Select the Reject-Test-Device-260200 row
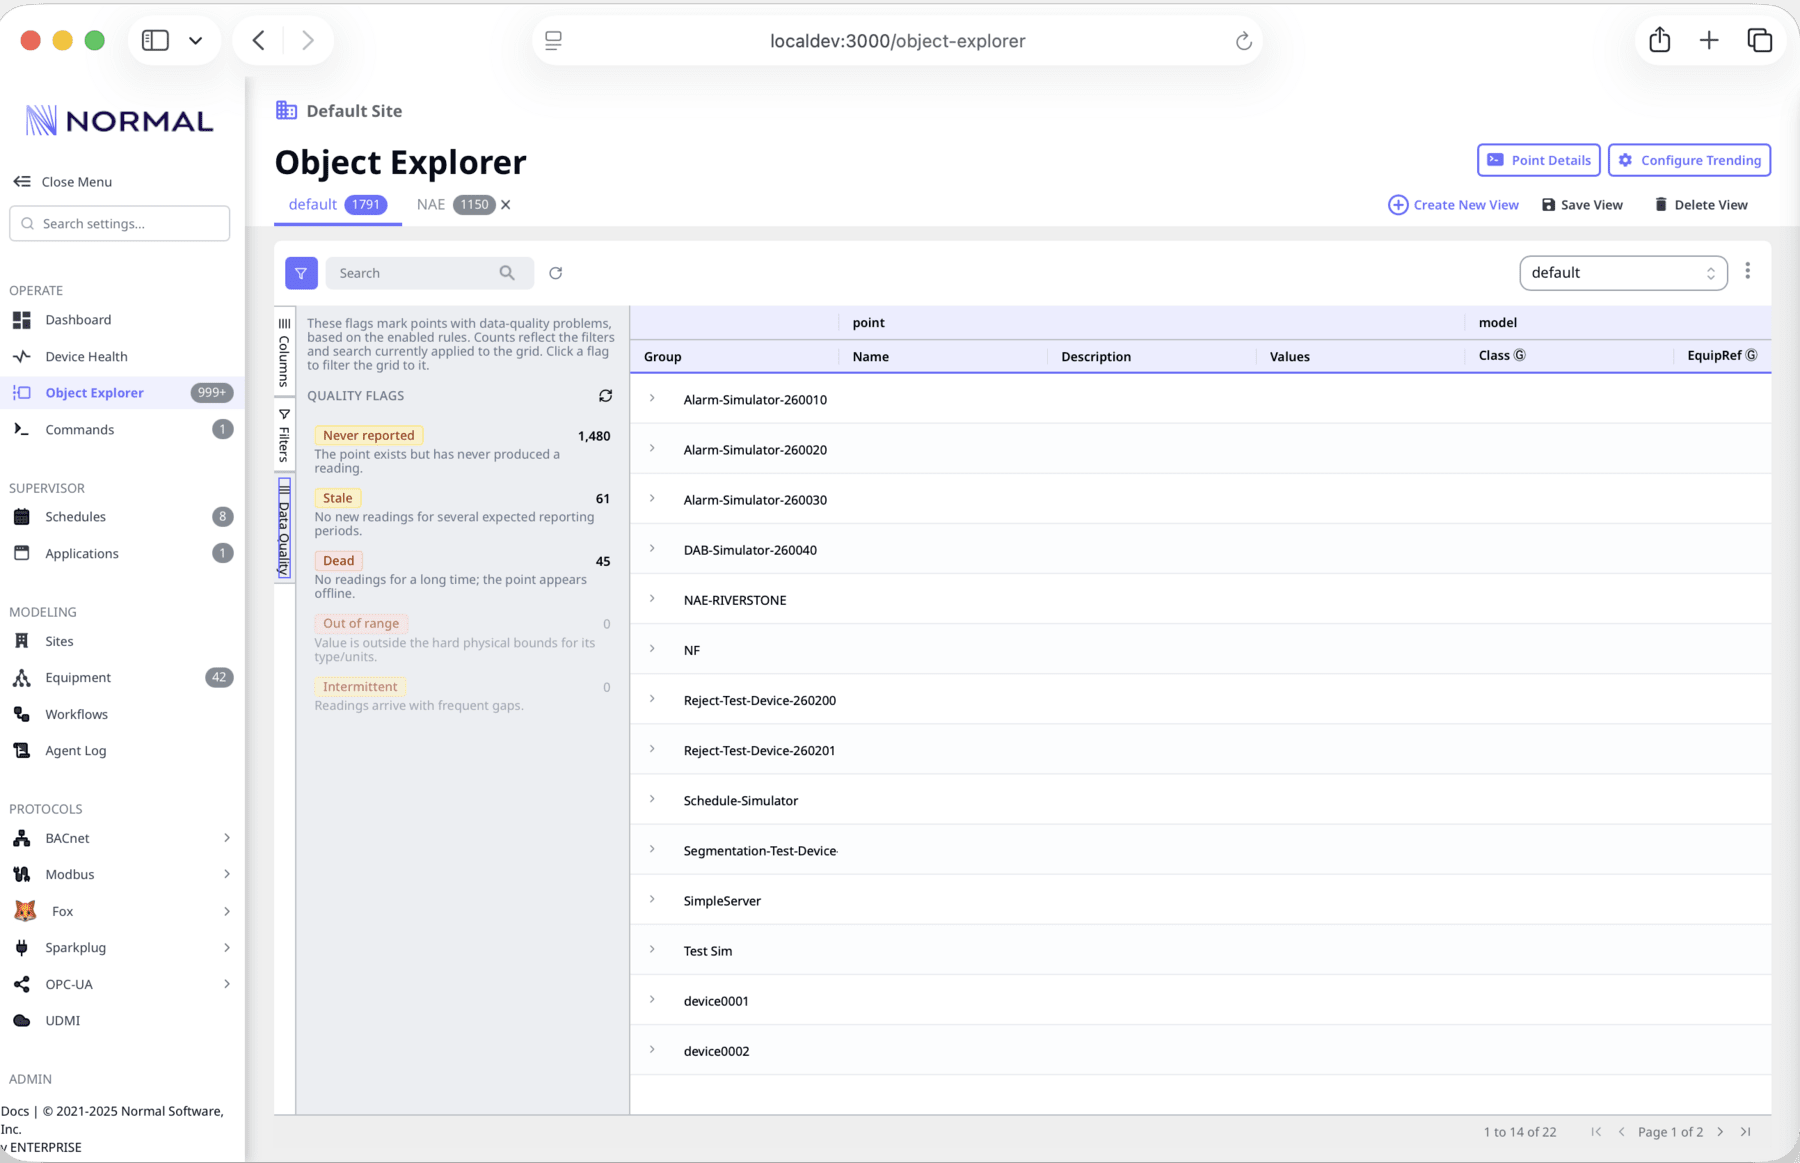 1200,700
